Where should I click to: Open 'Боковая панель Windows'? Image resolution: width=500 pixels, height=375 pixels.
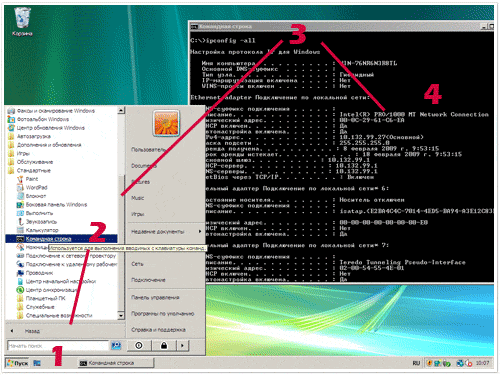click(x=52, y=205)
